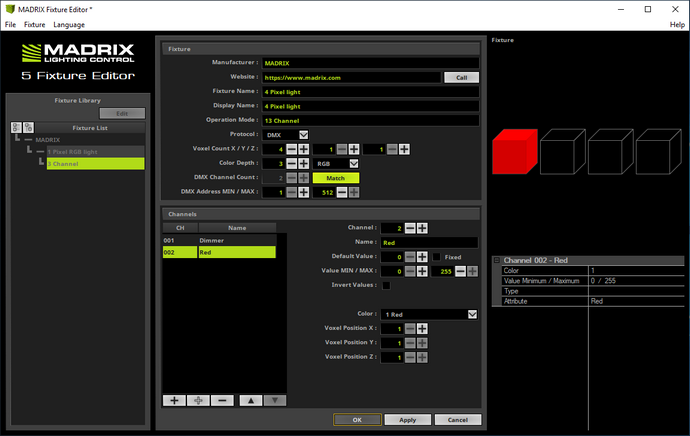690x436 pixels.
Task: Remove the selected channel
Action: click(222, 400)
